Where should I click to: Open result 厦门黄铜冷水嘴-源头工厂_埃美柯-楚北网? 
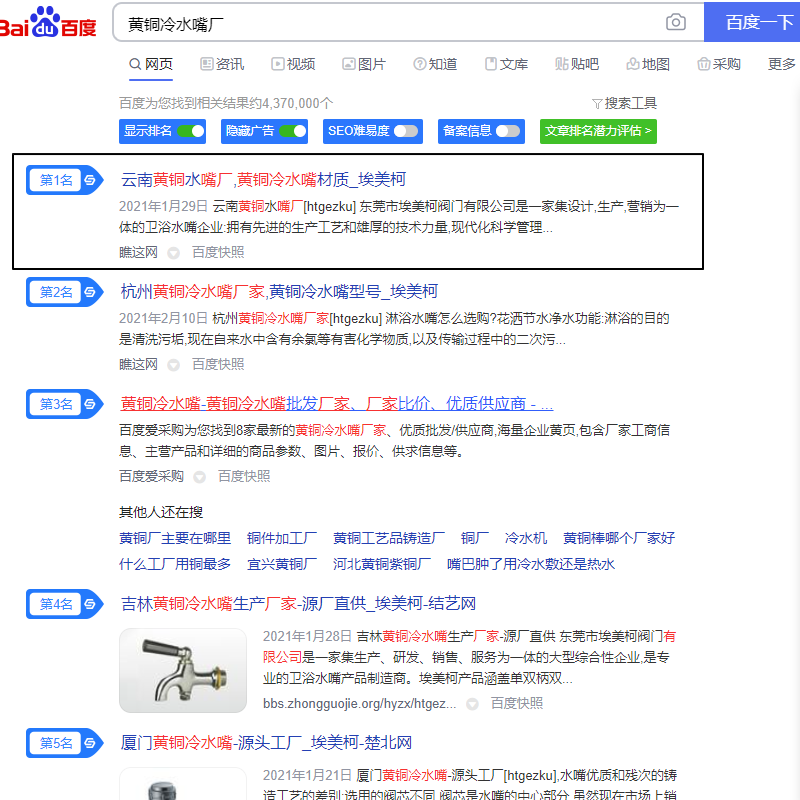pos(266,743)
